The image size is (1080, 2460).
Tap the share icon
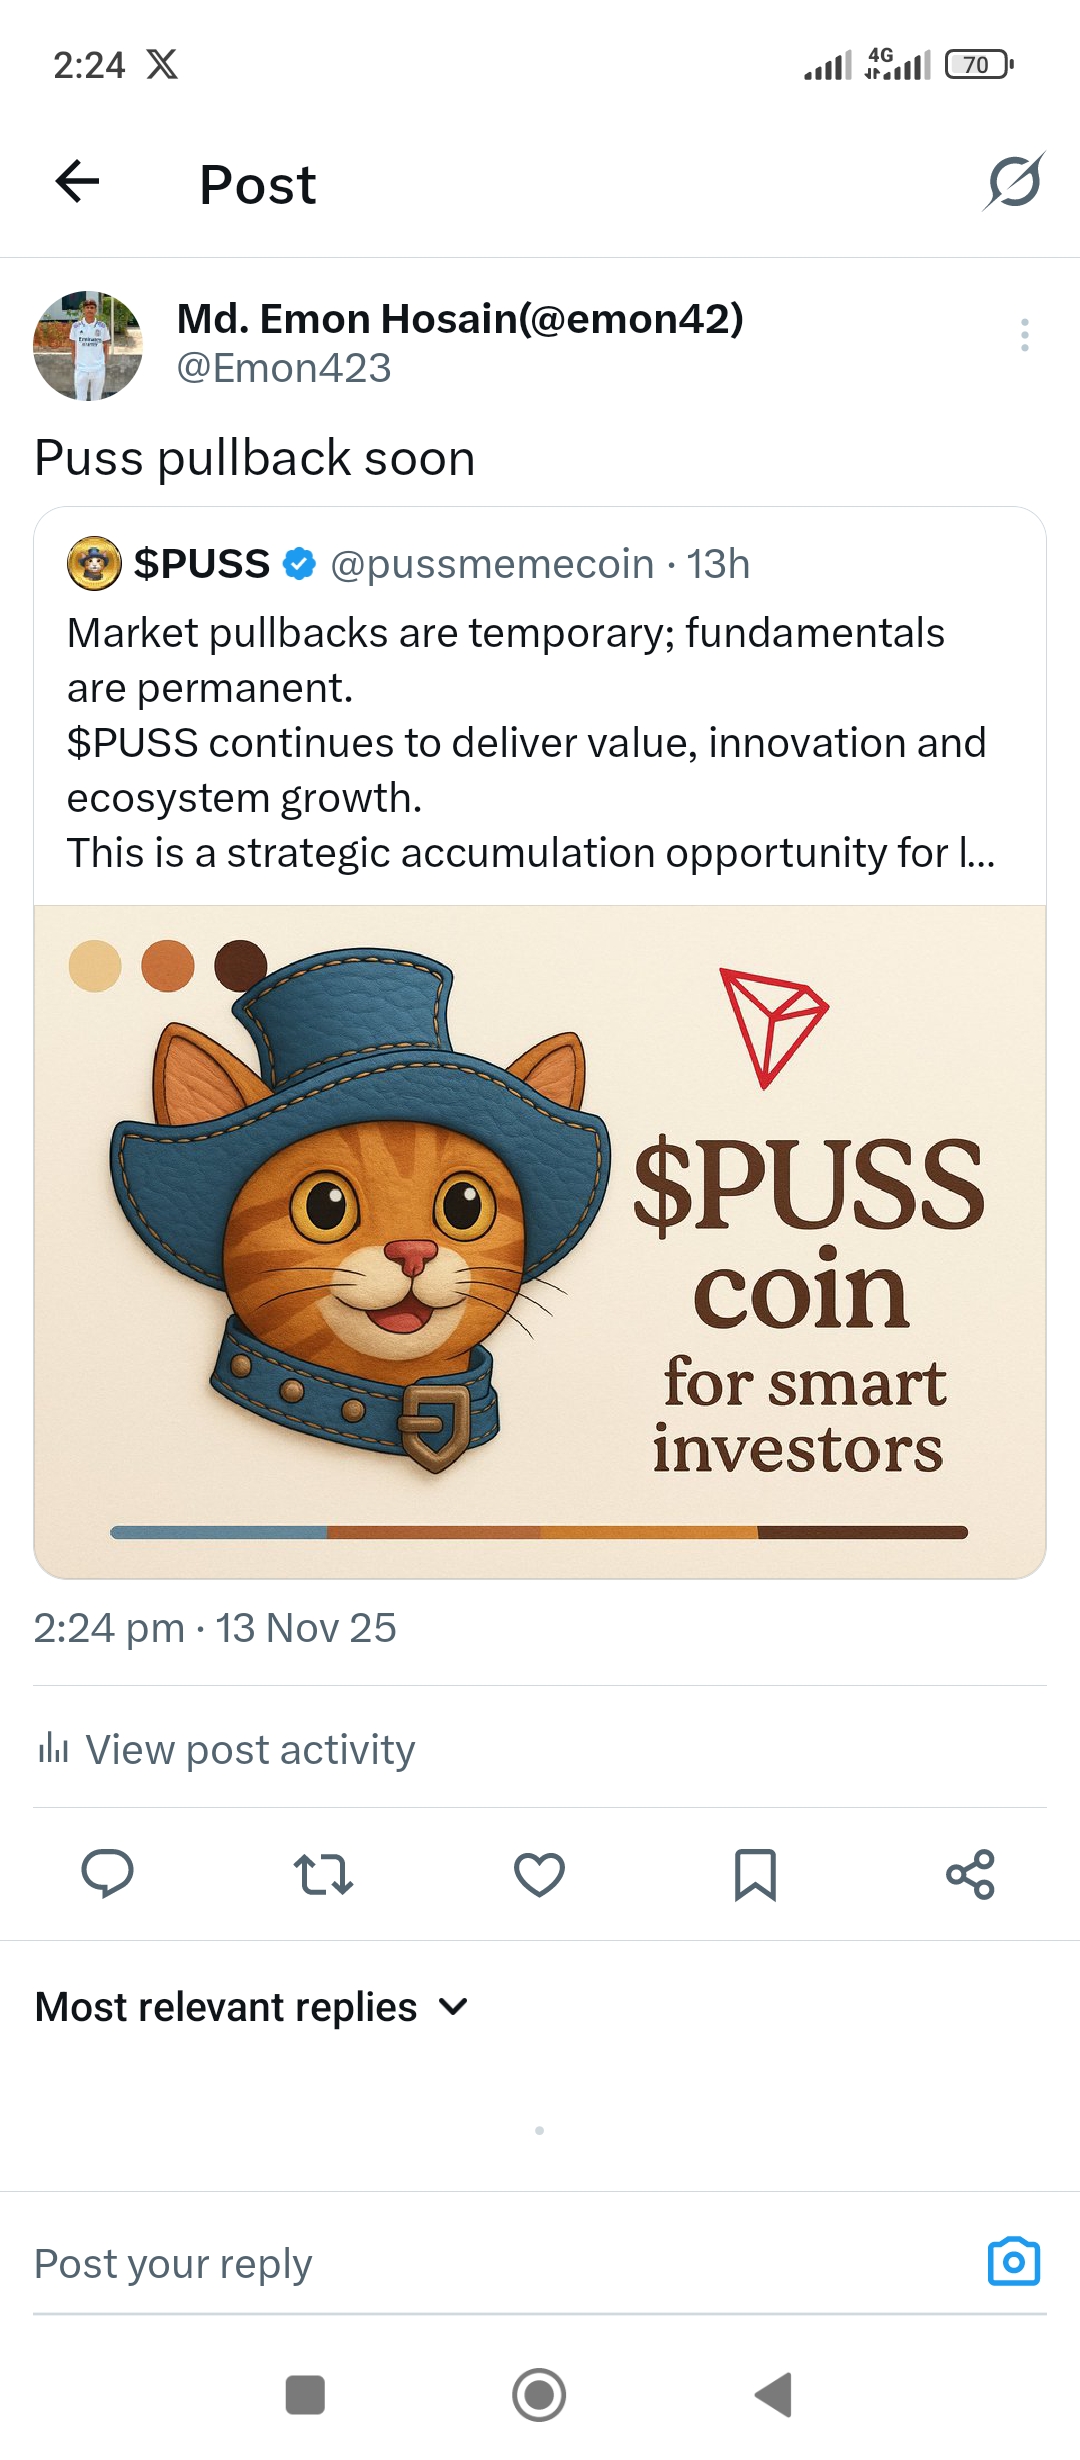coord(970,1873)
